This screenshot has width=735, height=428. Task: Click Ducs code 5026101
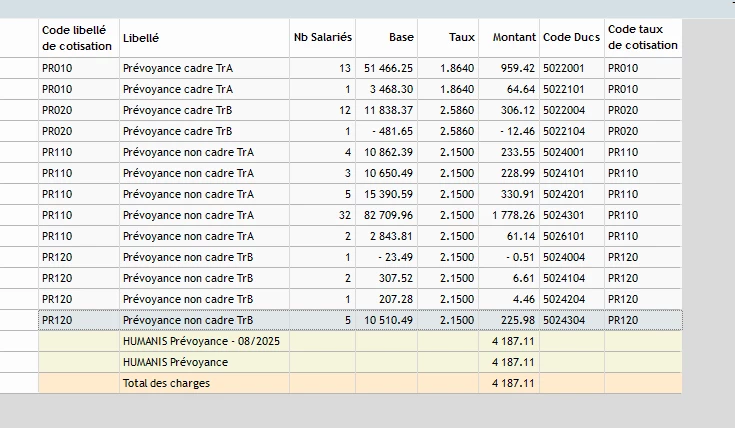pyautogui.click(x=563, y=236)
